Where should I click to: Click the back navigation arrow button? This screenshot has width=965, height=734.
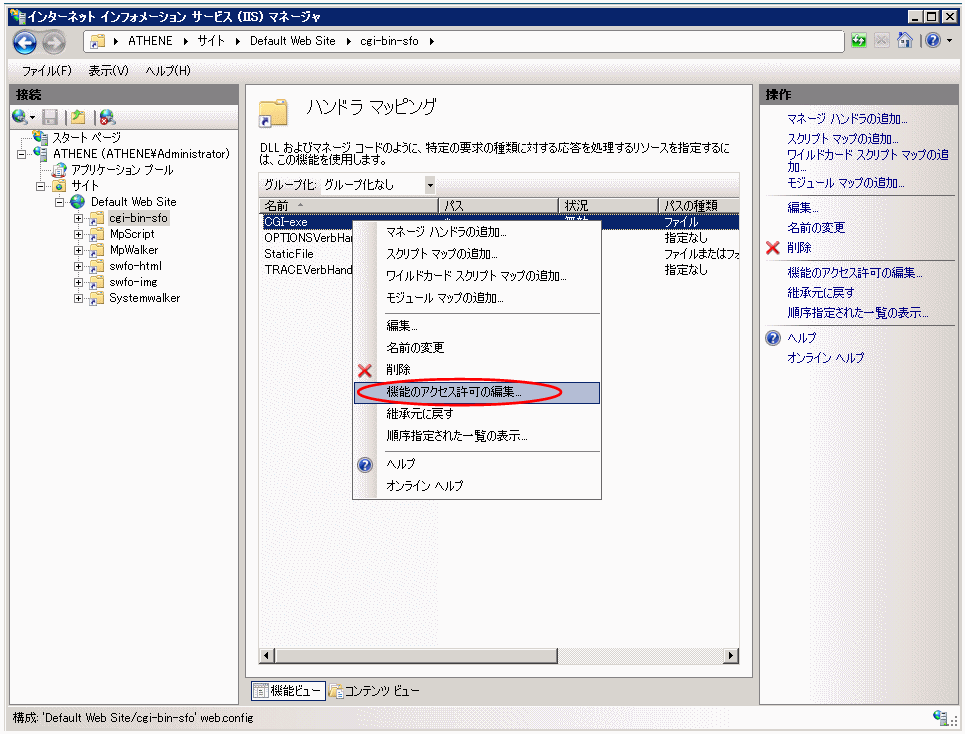(x=25, y=42)
